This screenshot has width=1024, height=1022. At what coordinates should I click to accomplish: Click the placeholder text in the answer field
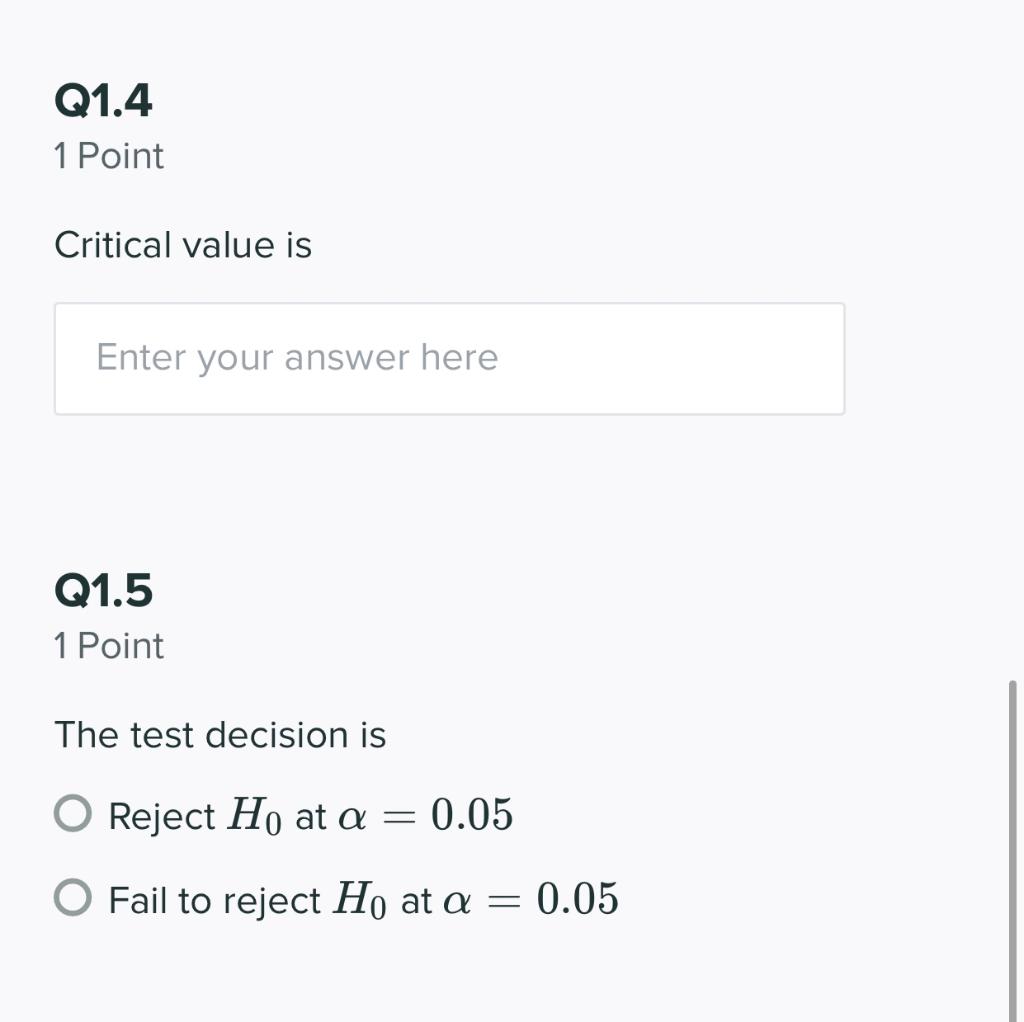[295, 357]
